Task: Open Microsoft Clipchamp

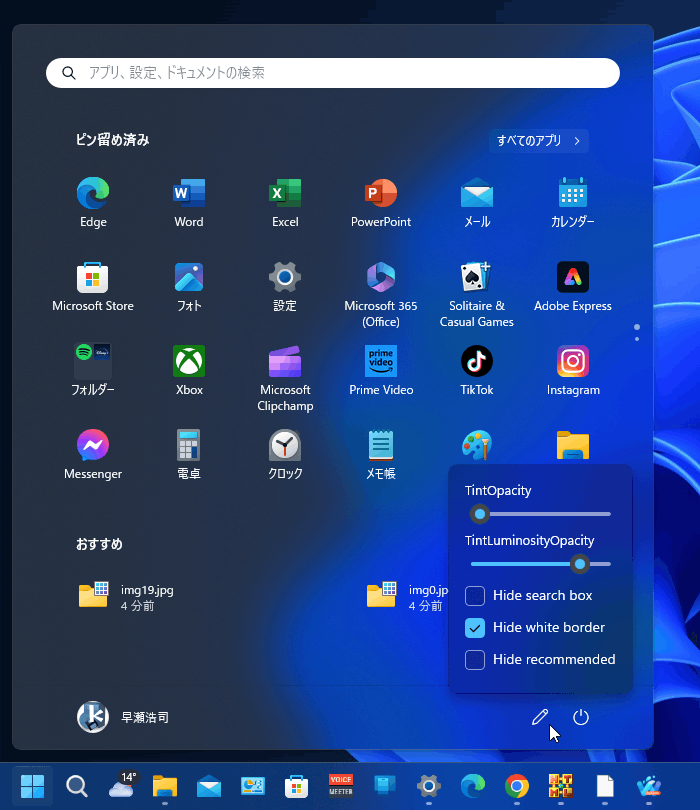Action: click(285, 378)
